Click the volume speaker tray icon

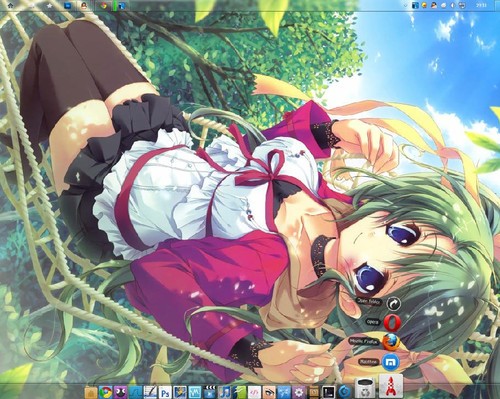click(x=453, y=5)
